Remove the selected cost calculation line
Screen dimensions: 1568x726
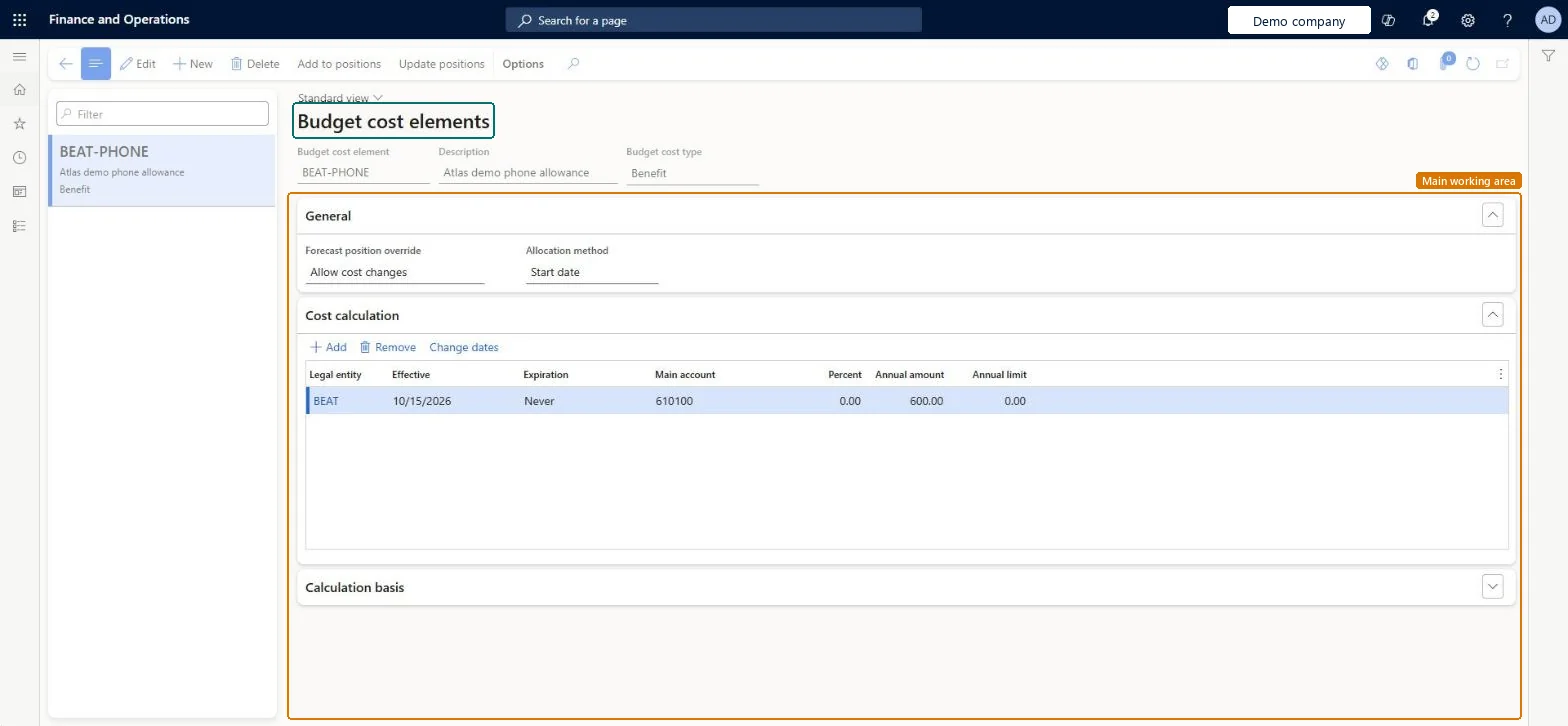click(x=388, y=347)
